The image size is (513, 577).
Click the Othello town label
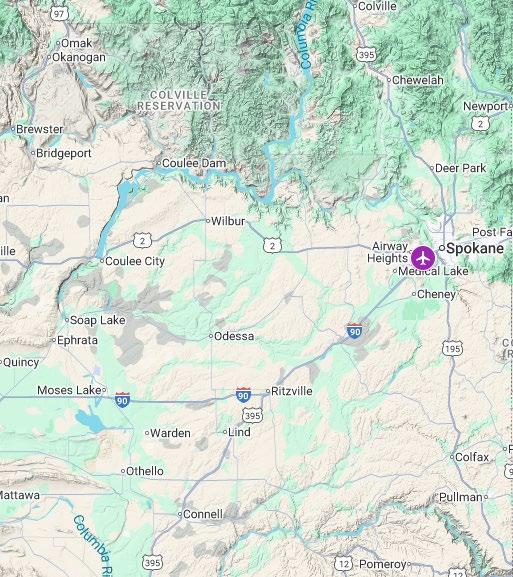click(x=145, y=471)
